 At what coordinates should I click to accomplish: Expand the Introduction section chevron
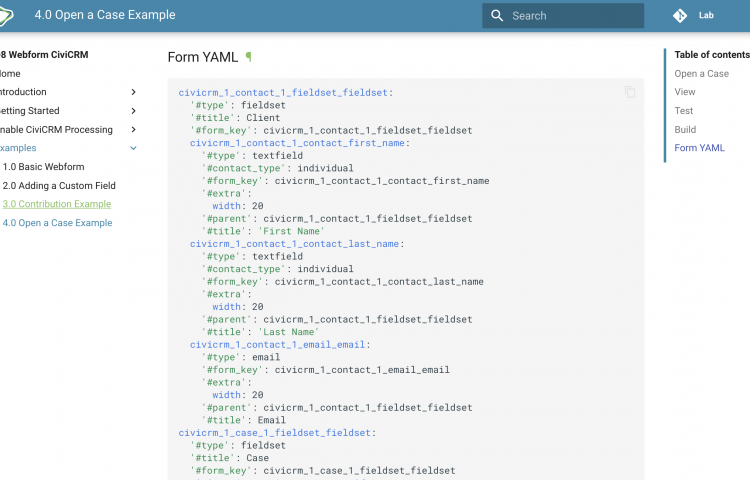(133, 92)
